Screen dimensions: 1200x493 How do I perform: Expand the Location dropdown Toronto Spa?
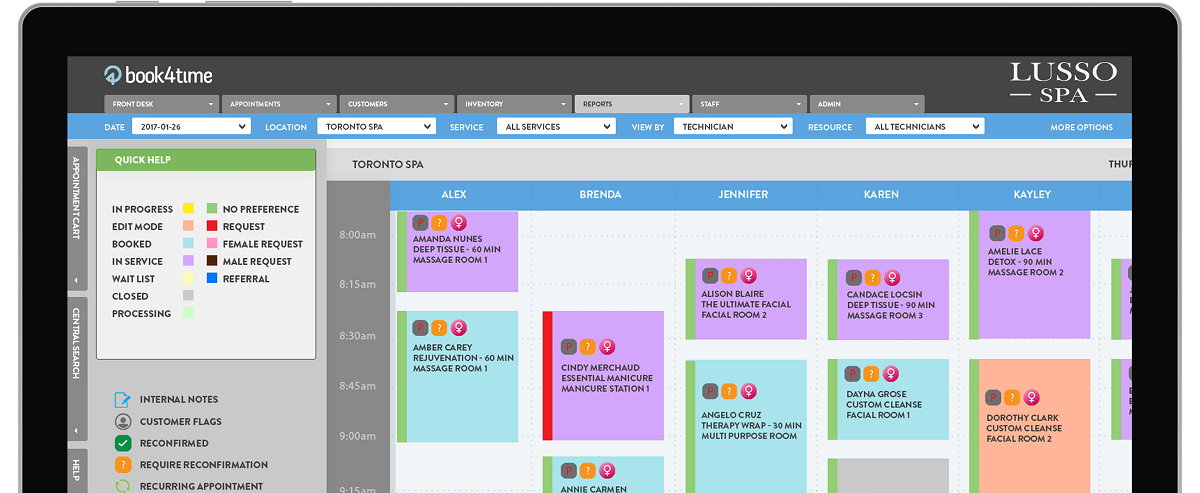click(x=376, y=127)
